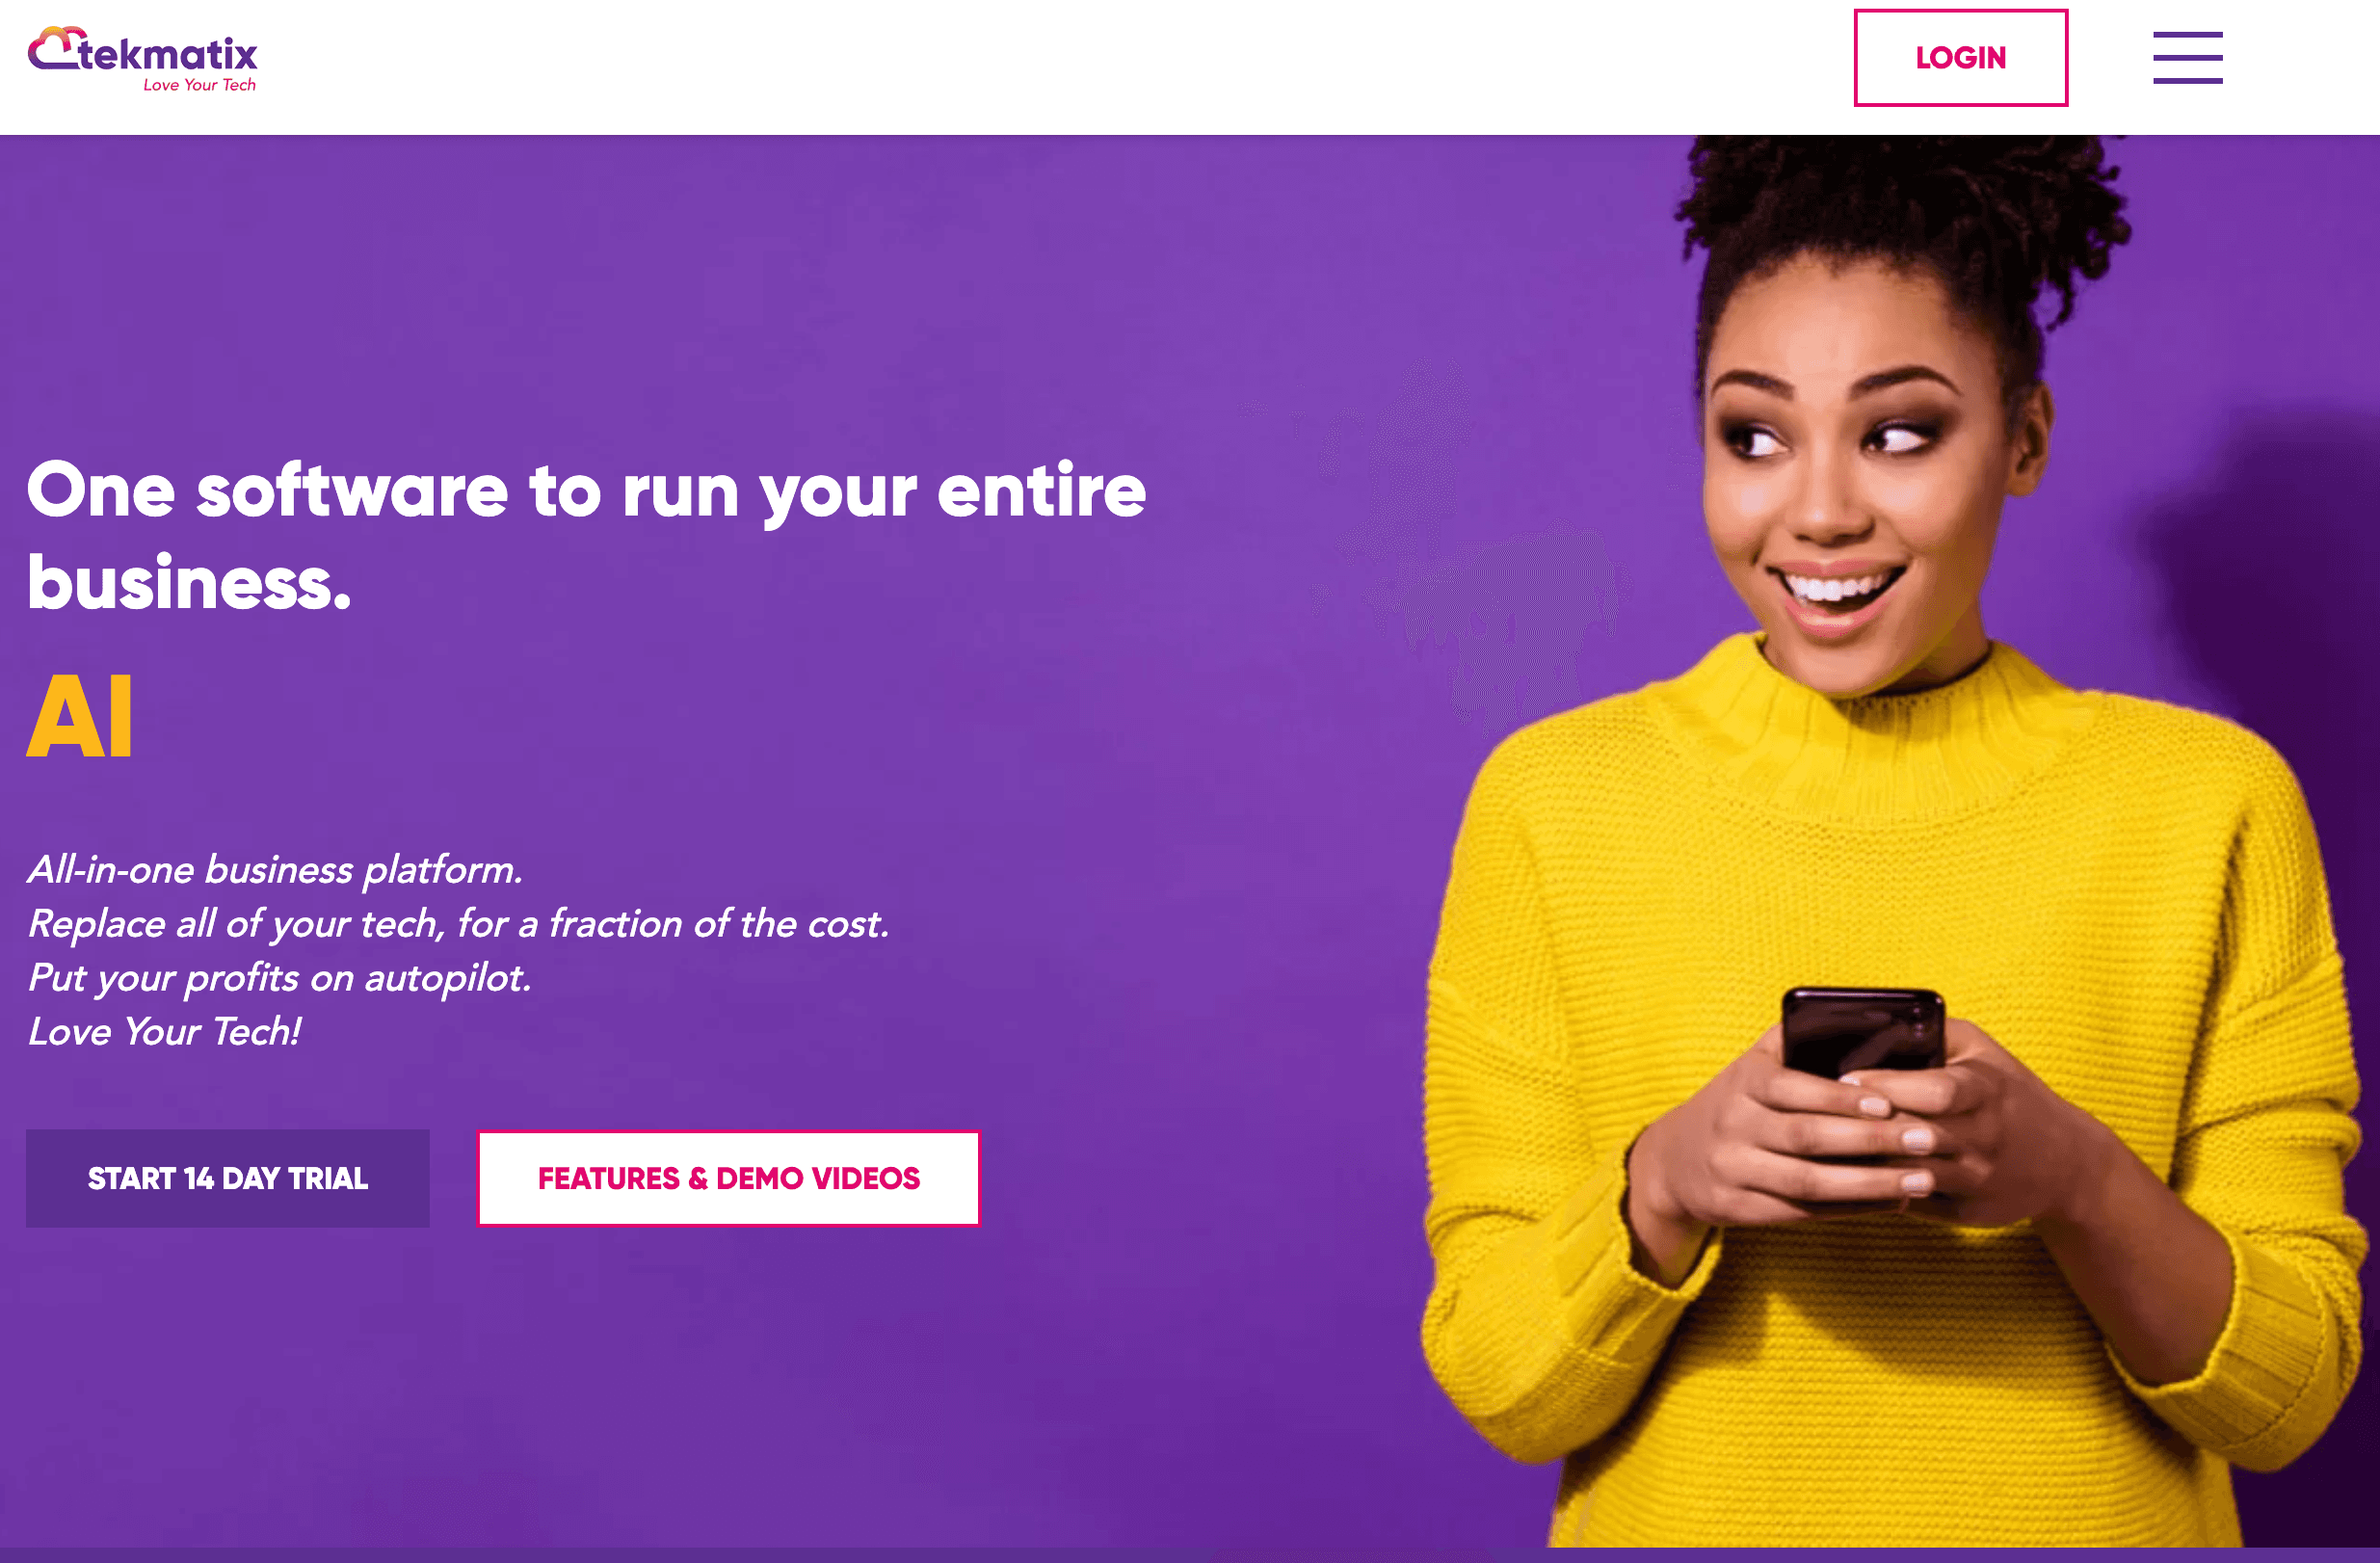Viewport: 2380px width, 1563px height.
Task: Click the dark strip at page bottom
Action: coord(1190,1556)
